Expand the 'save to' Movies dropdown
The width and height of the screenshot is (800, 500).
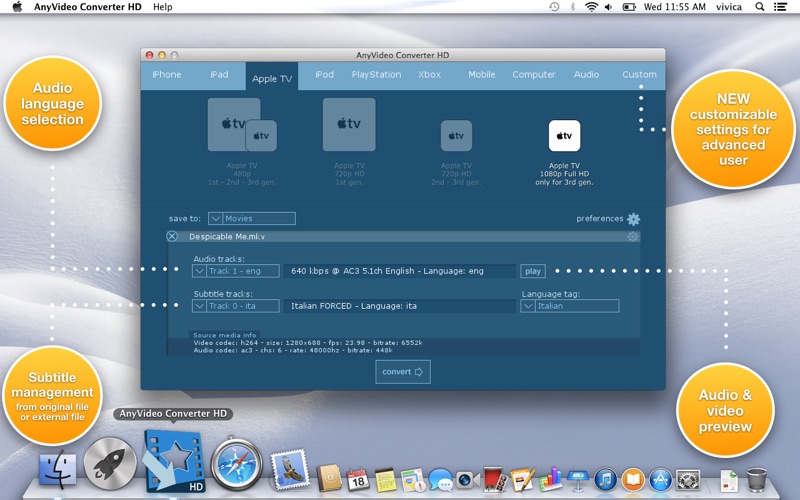252,218
